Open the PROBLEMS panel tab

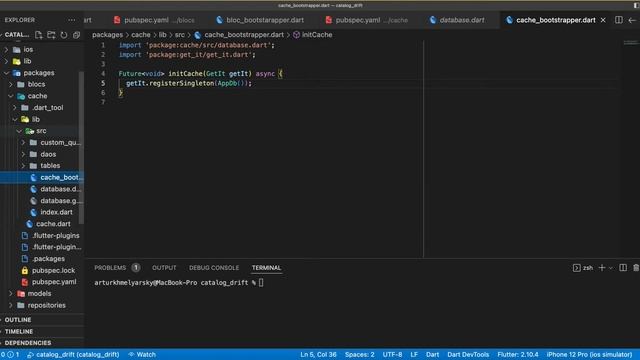110,268
